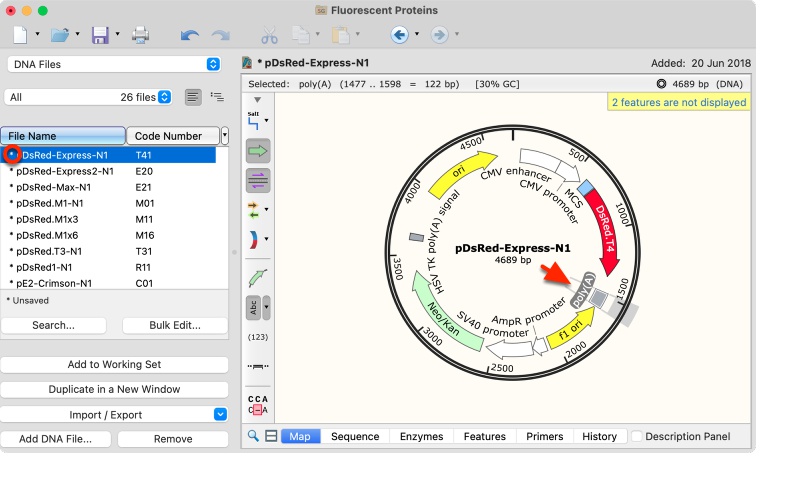Switch to the Sequence tab
Viewport: 800px width, 479px height.
[355, 436]
